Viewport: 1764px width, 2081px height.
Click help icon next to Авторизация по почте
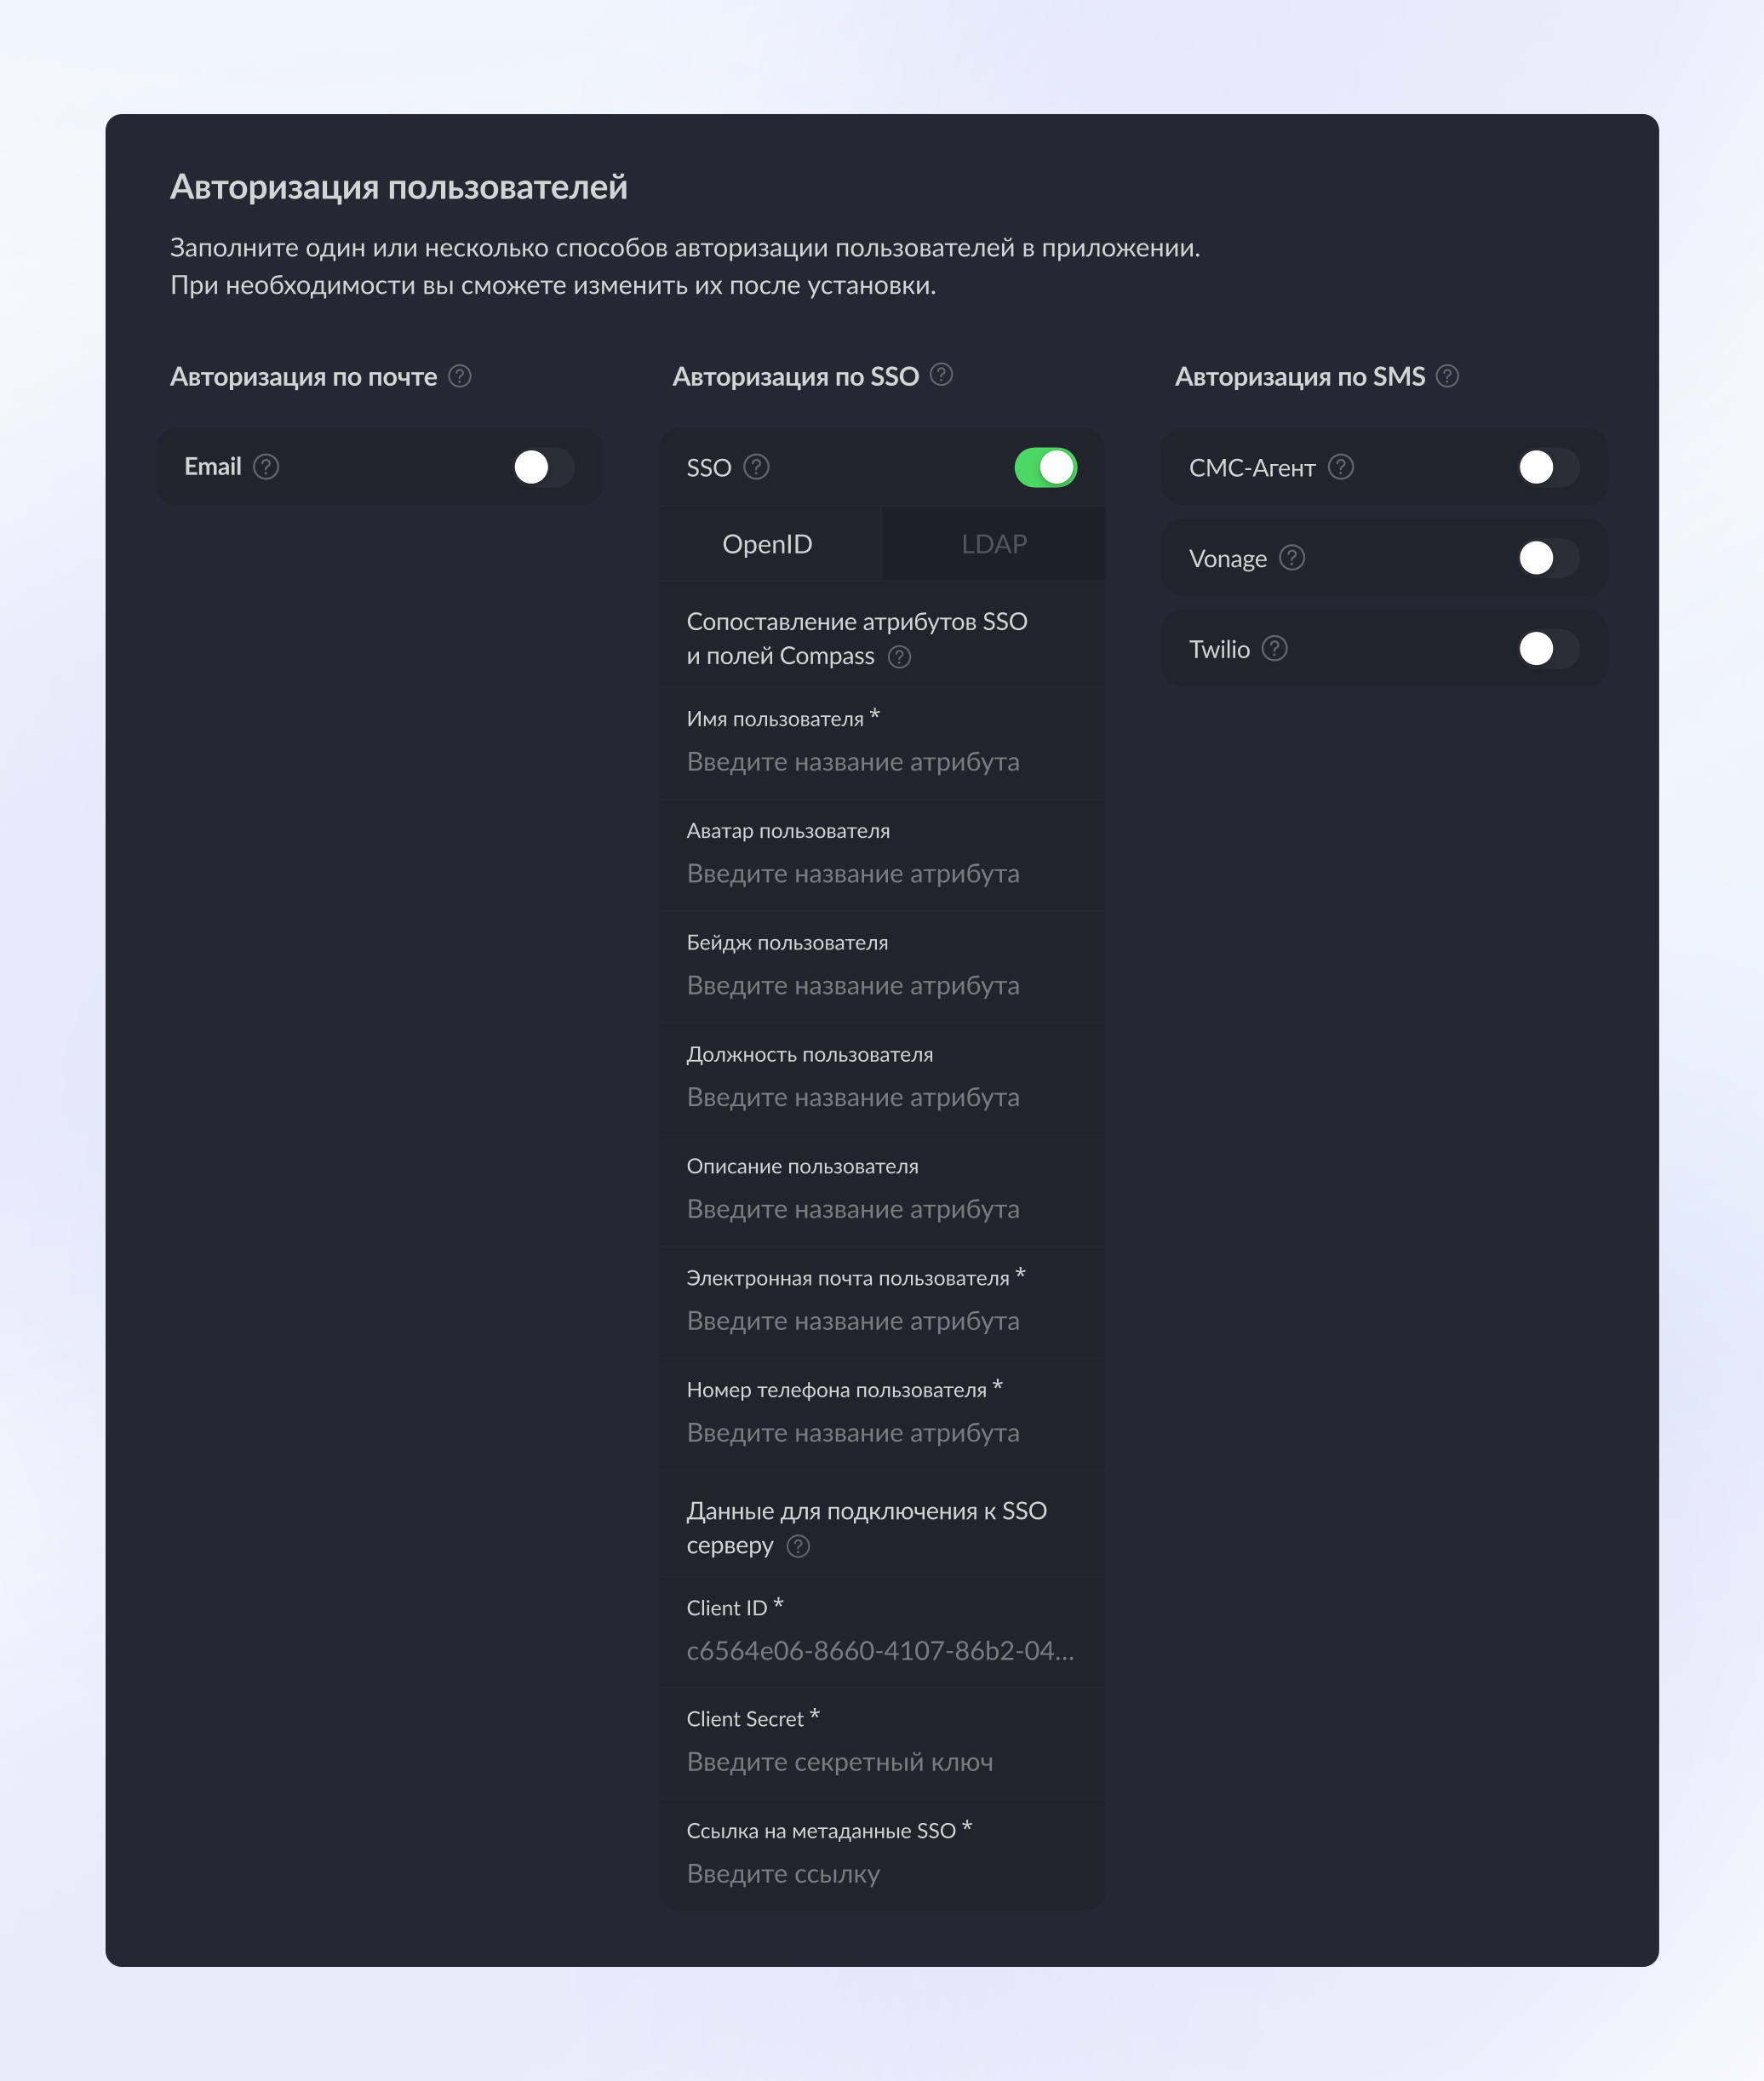(x=459, y=376)
